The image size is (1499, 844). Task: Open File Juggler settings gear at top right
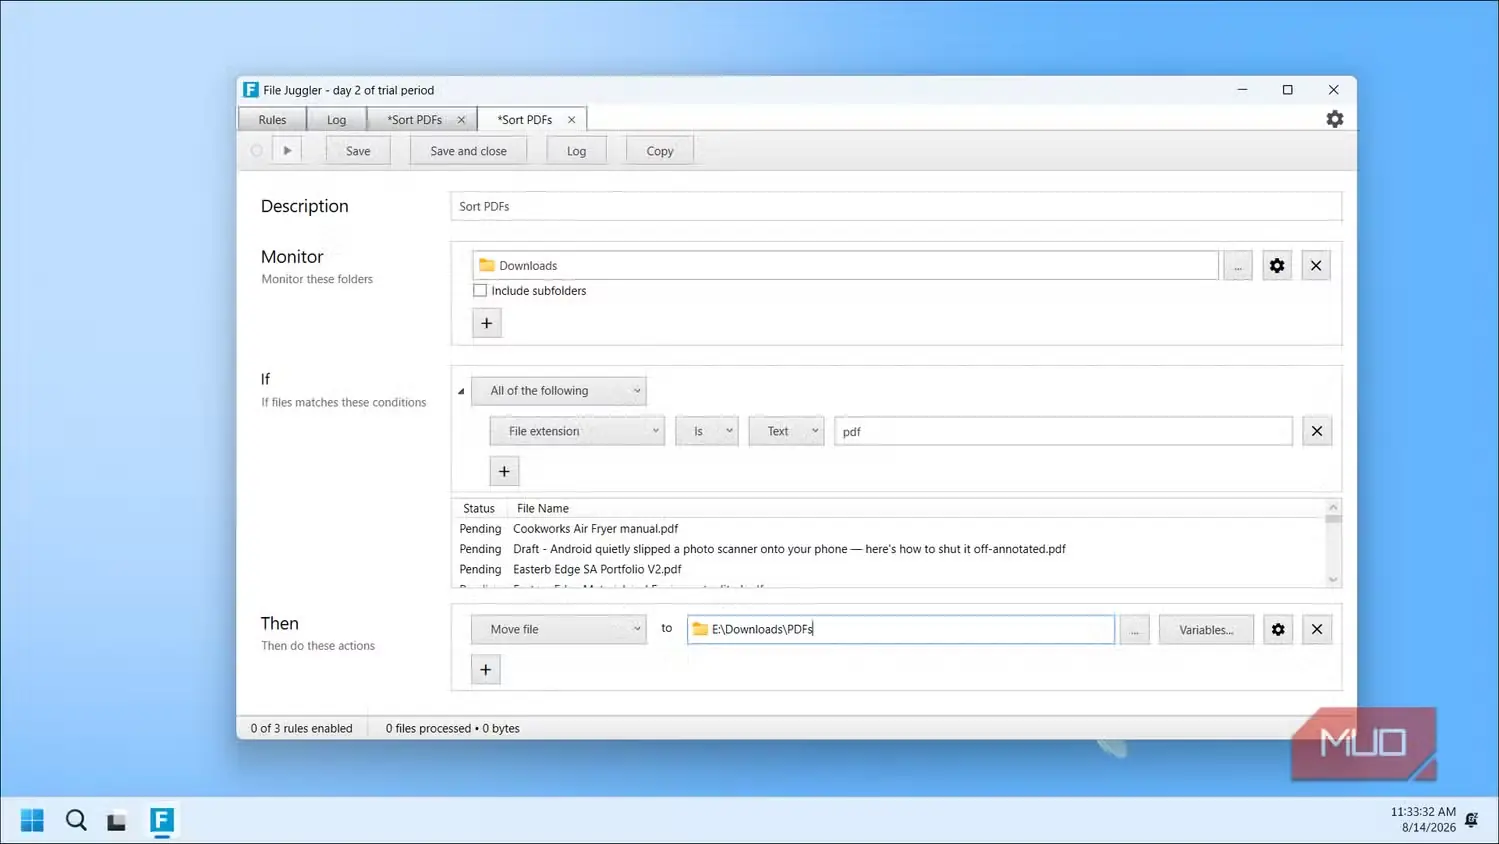[1334, 119]
